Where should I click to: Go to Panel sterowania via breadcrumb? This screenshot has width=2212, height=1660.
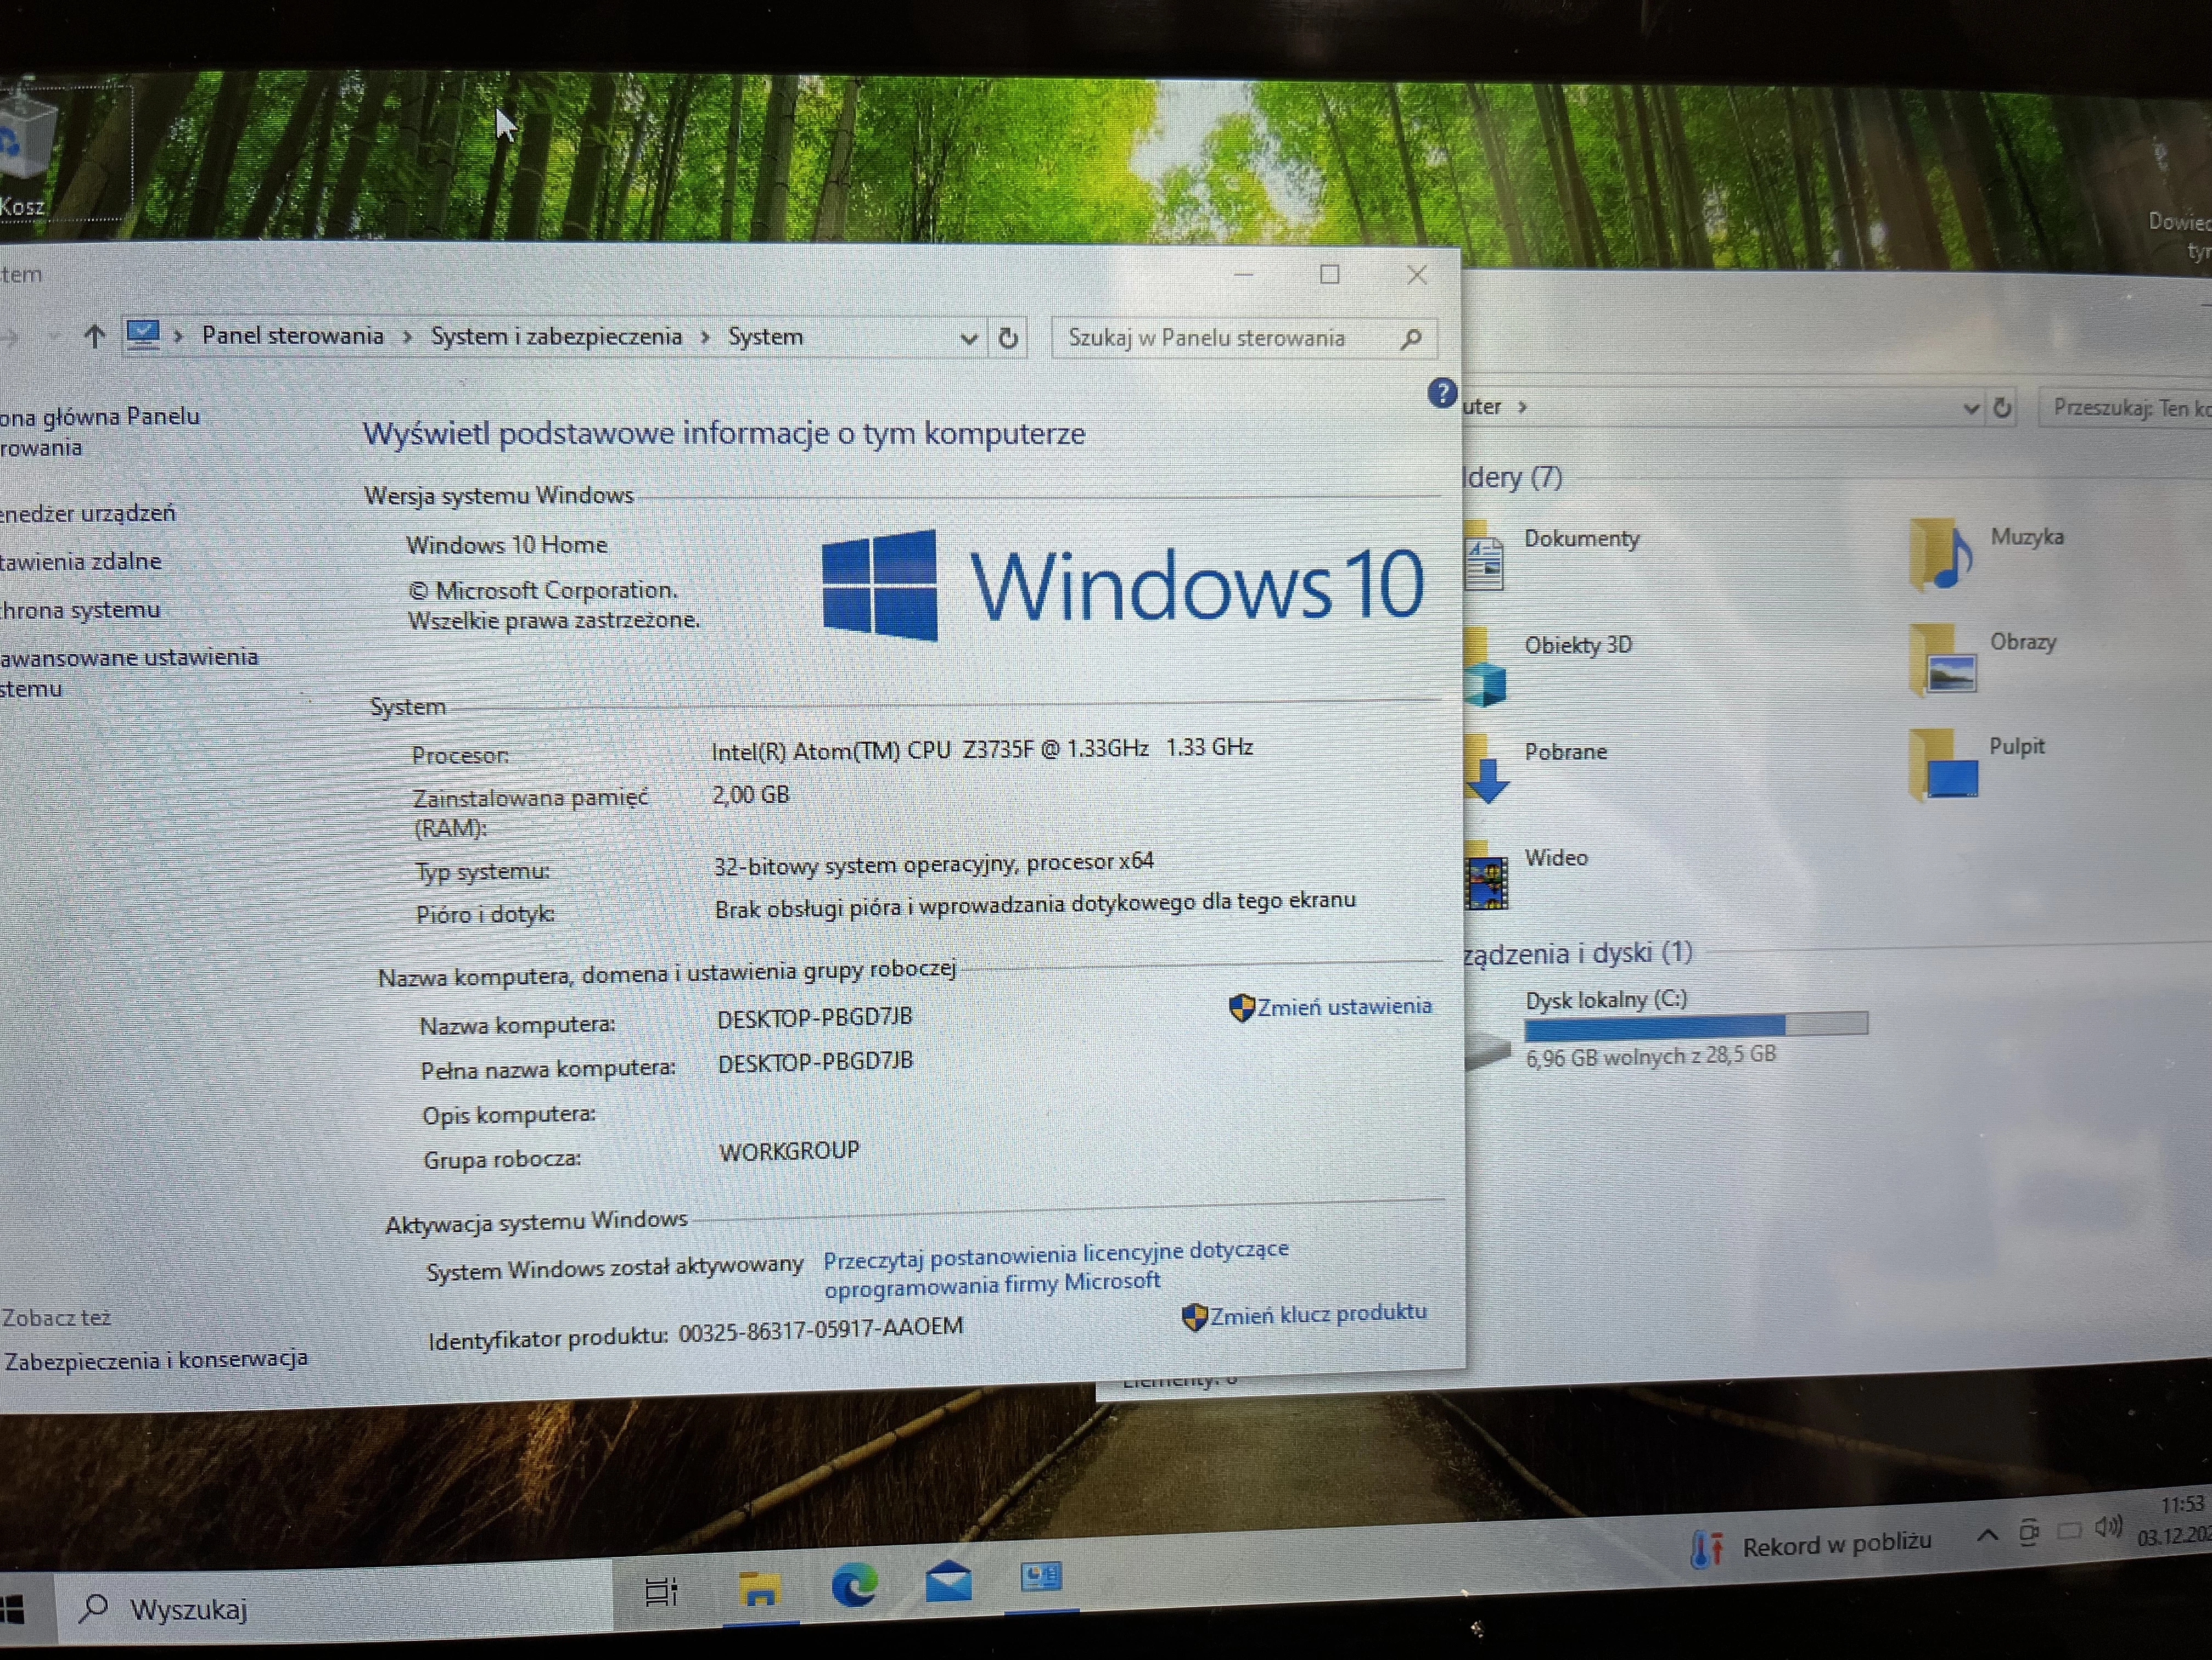[x=293, y=336]
